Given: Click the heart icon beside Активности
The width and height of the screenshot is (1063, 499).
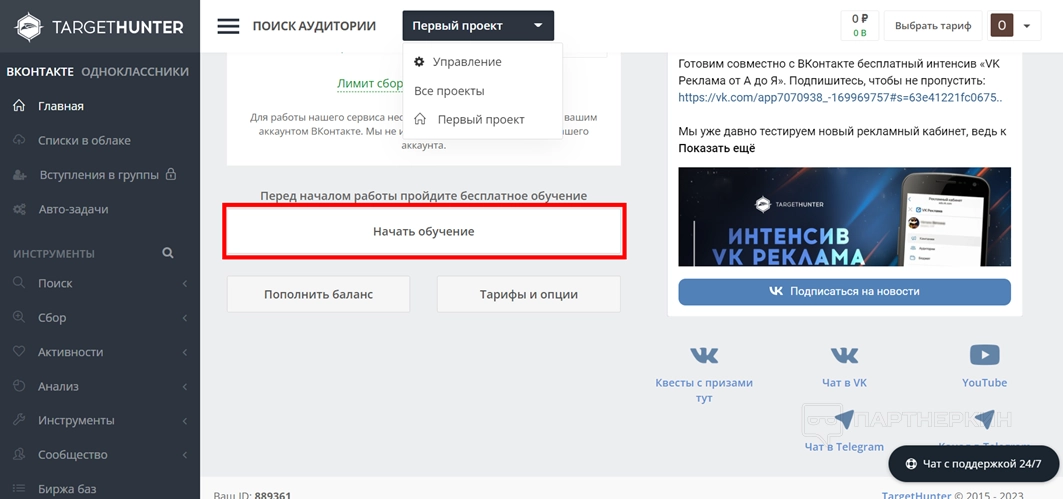Looking at the screenshot, I should [19, 352].
